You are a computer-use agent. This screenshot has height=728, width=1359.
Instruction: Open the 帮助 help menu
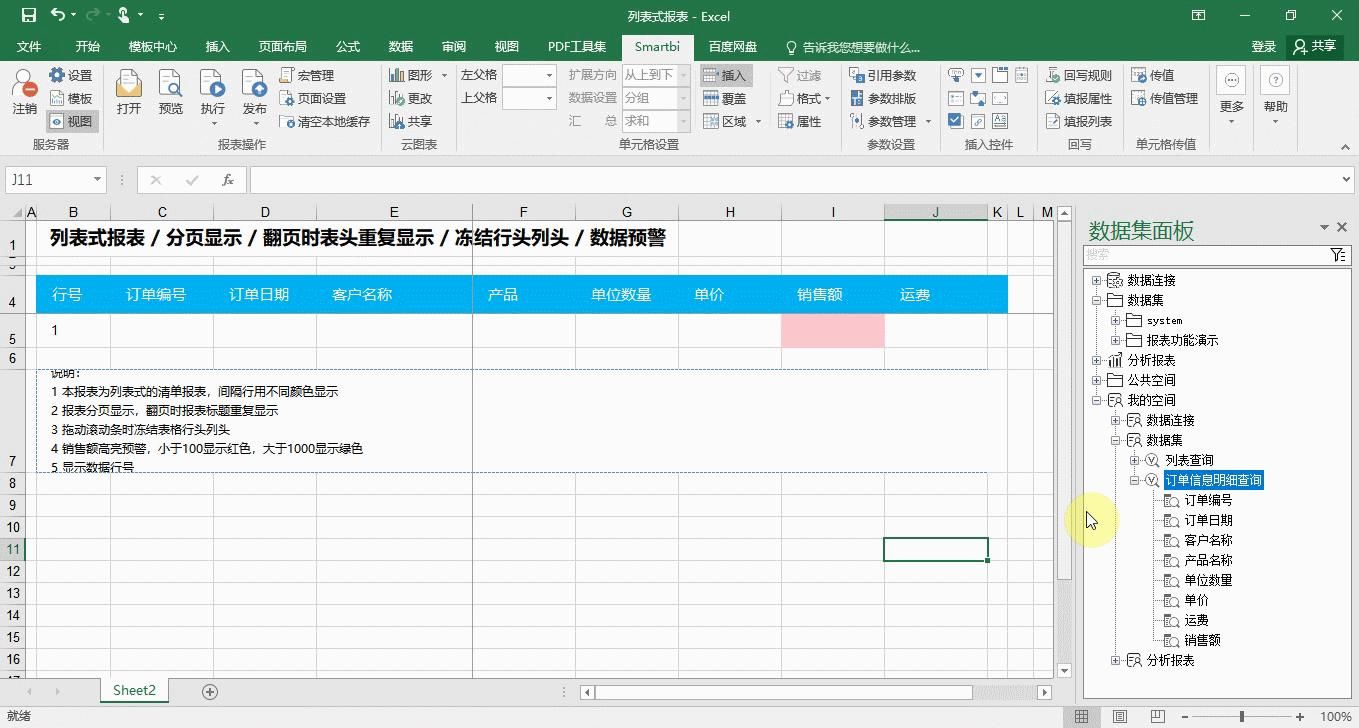(1275, 95)
